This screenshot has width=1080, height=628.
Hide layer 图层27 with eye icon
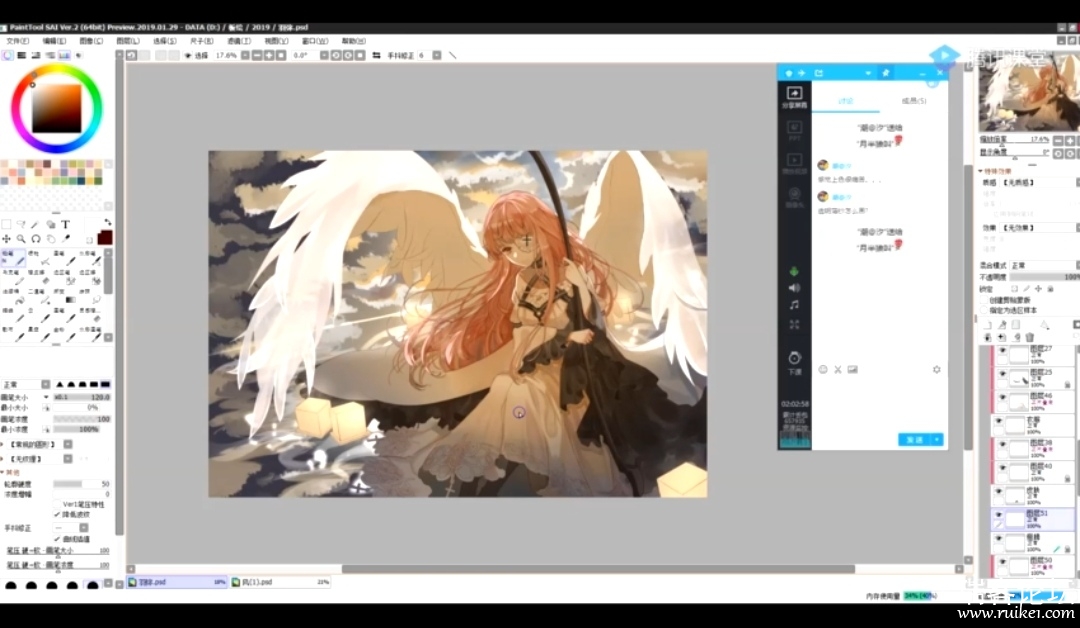(1002, 351)
